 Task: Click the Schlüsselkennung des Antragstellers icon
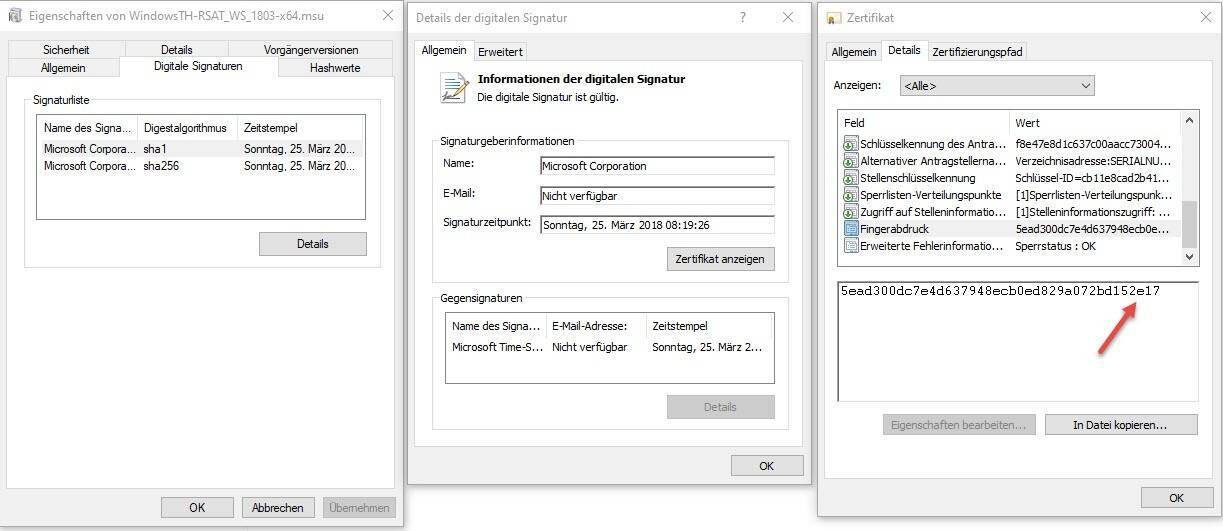(x=850, y=144)
